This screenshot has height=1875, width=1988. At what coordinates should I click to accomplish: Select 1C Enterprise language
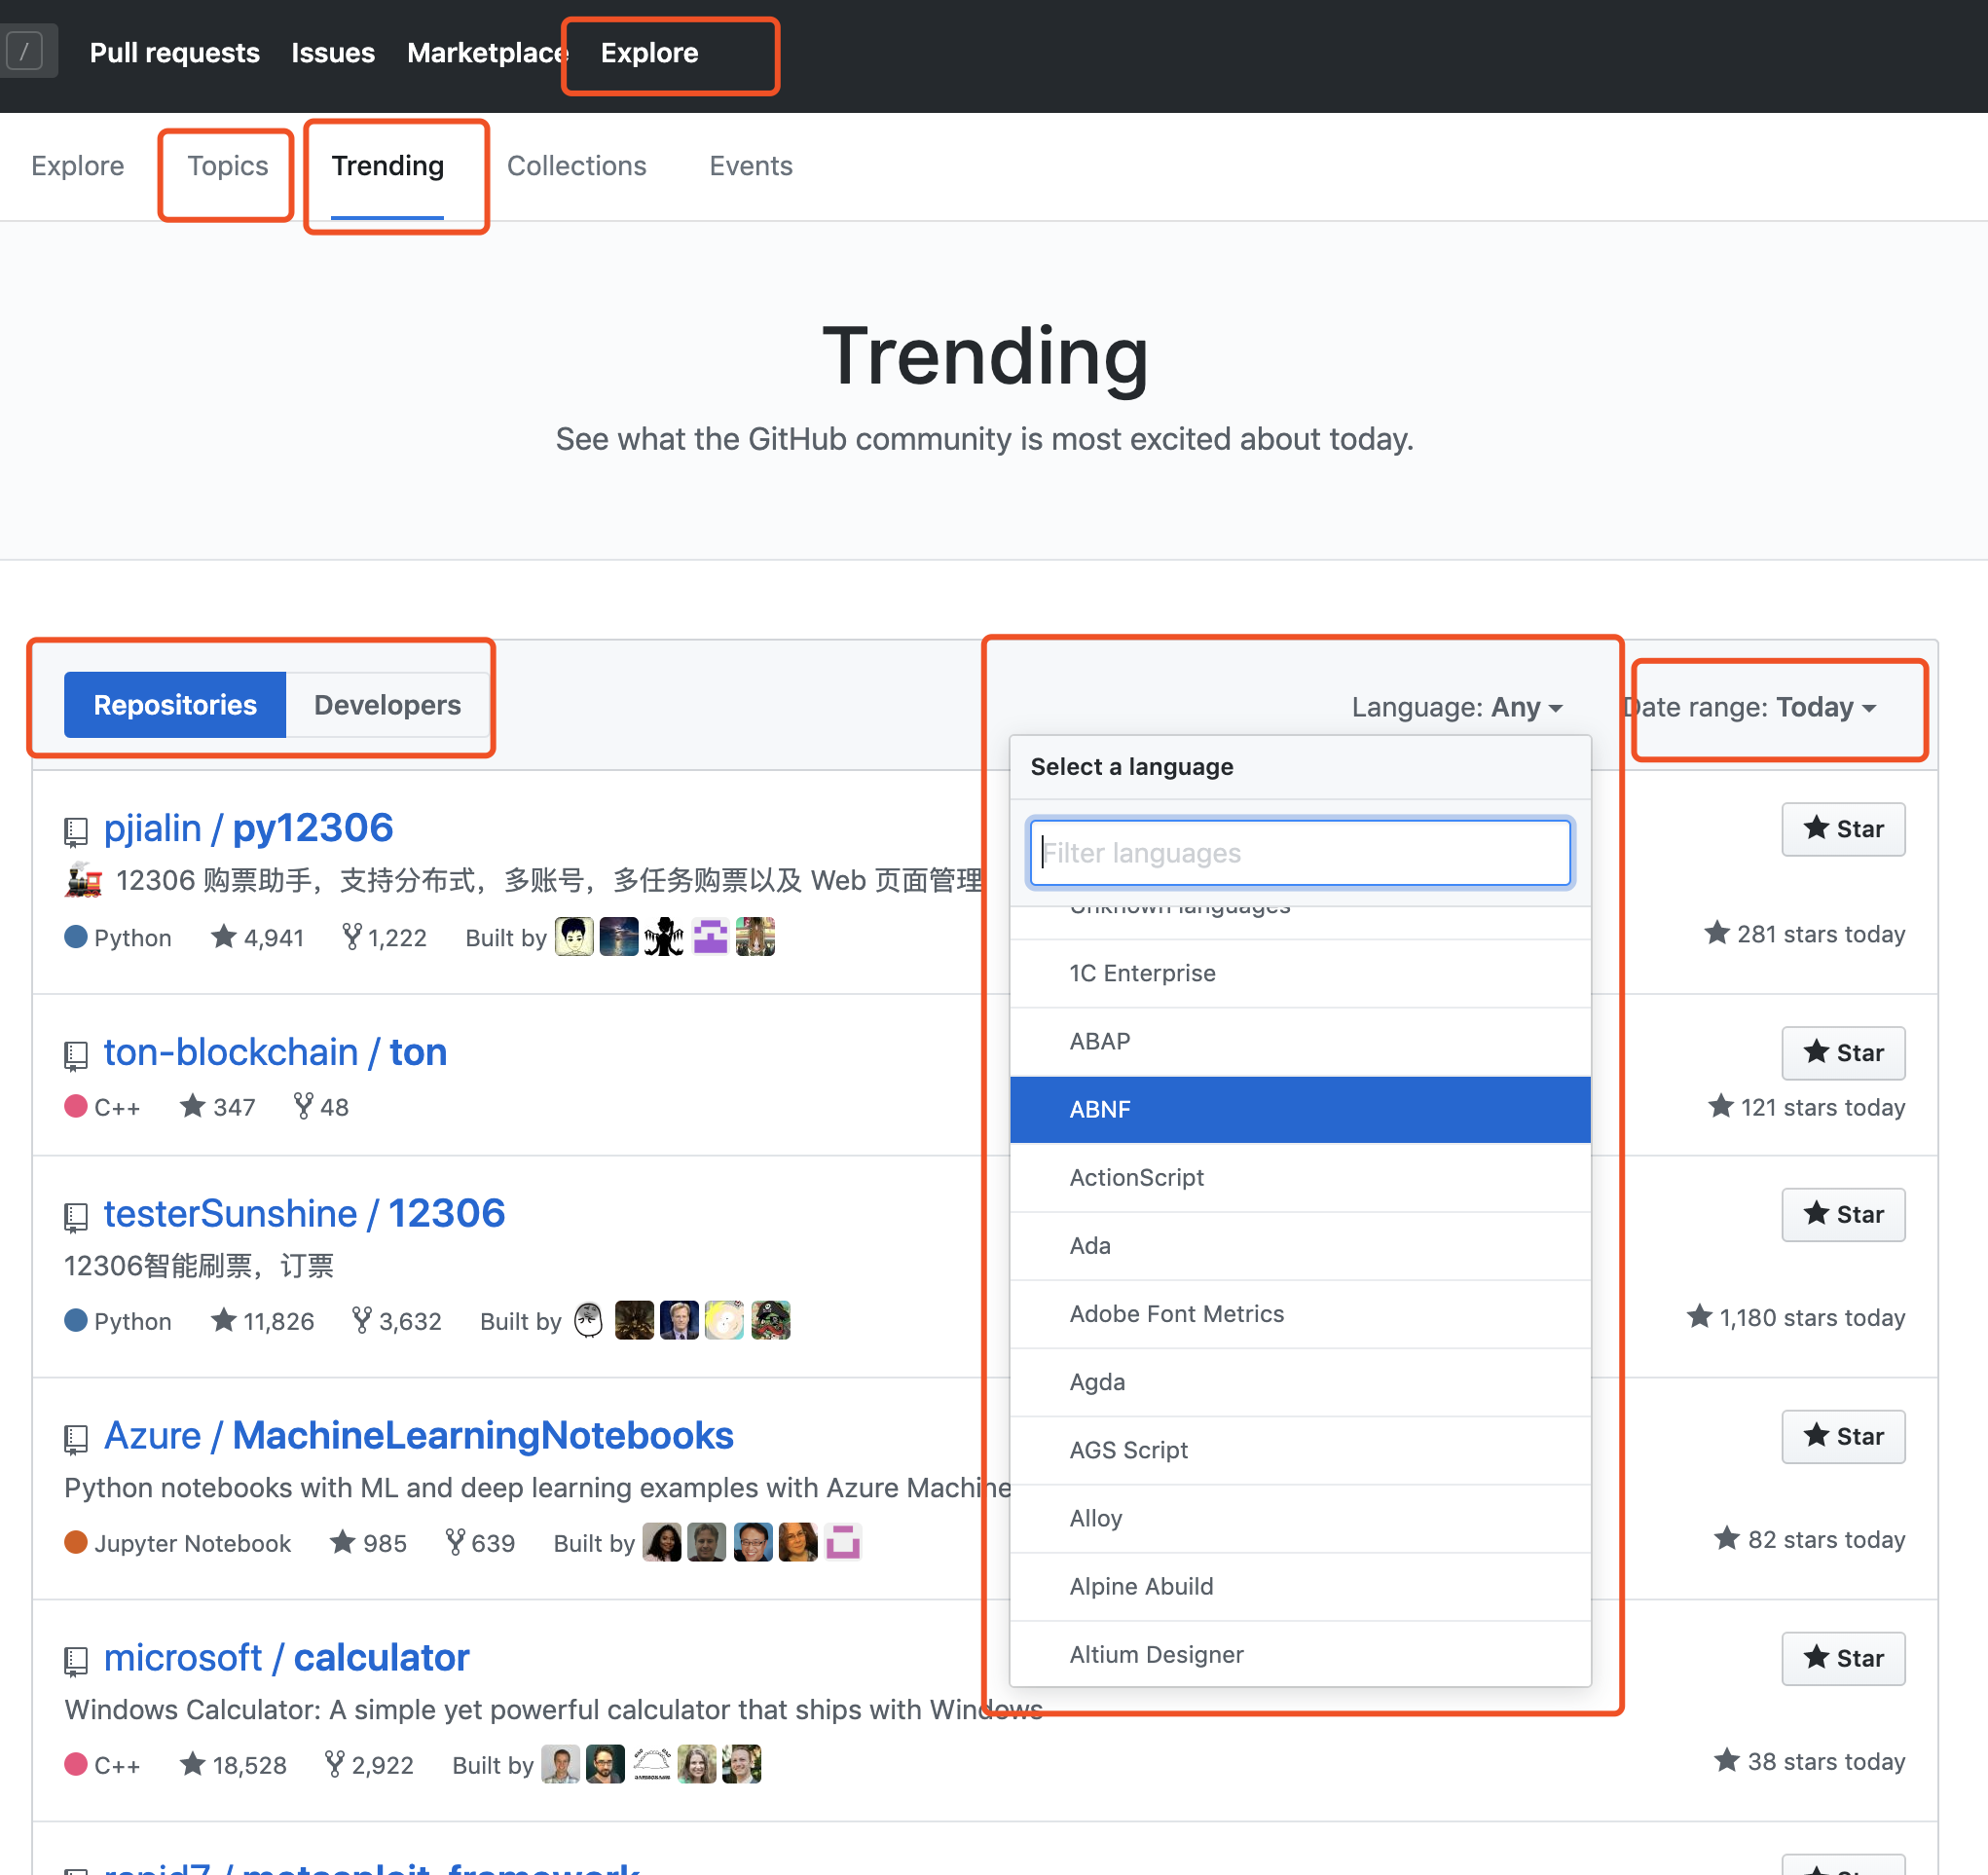point(1300,973)
